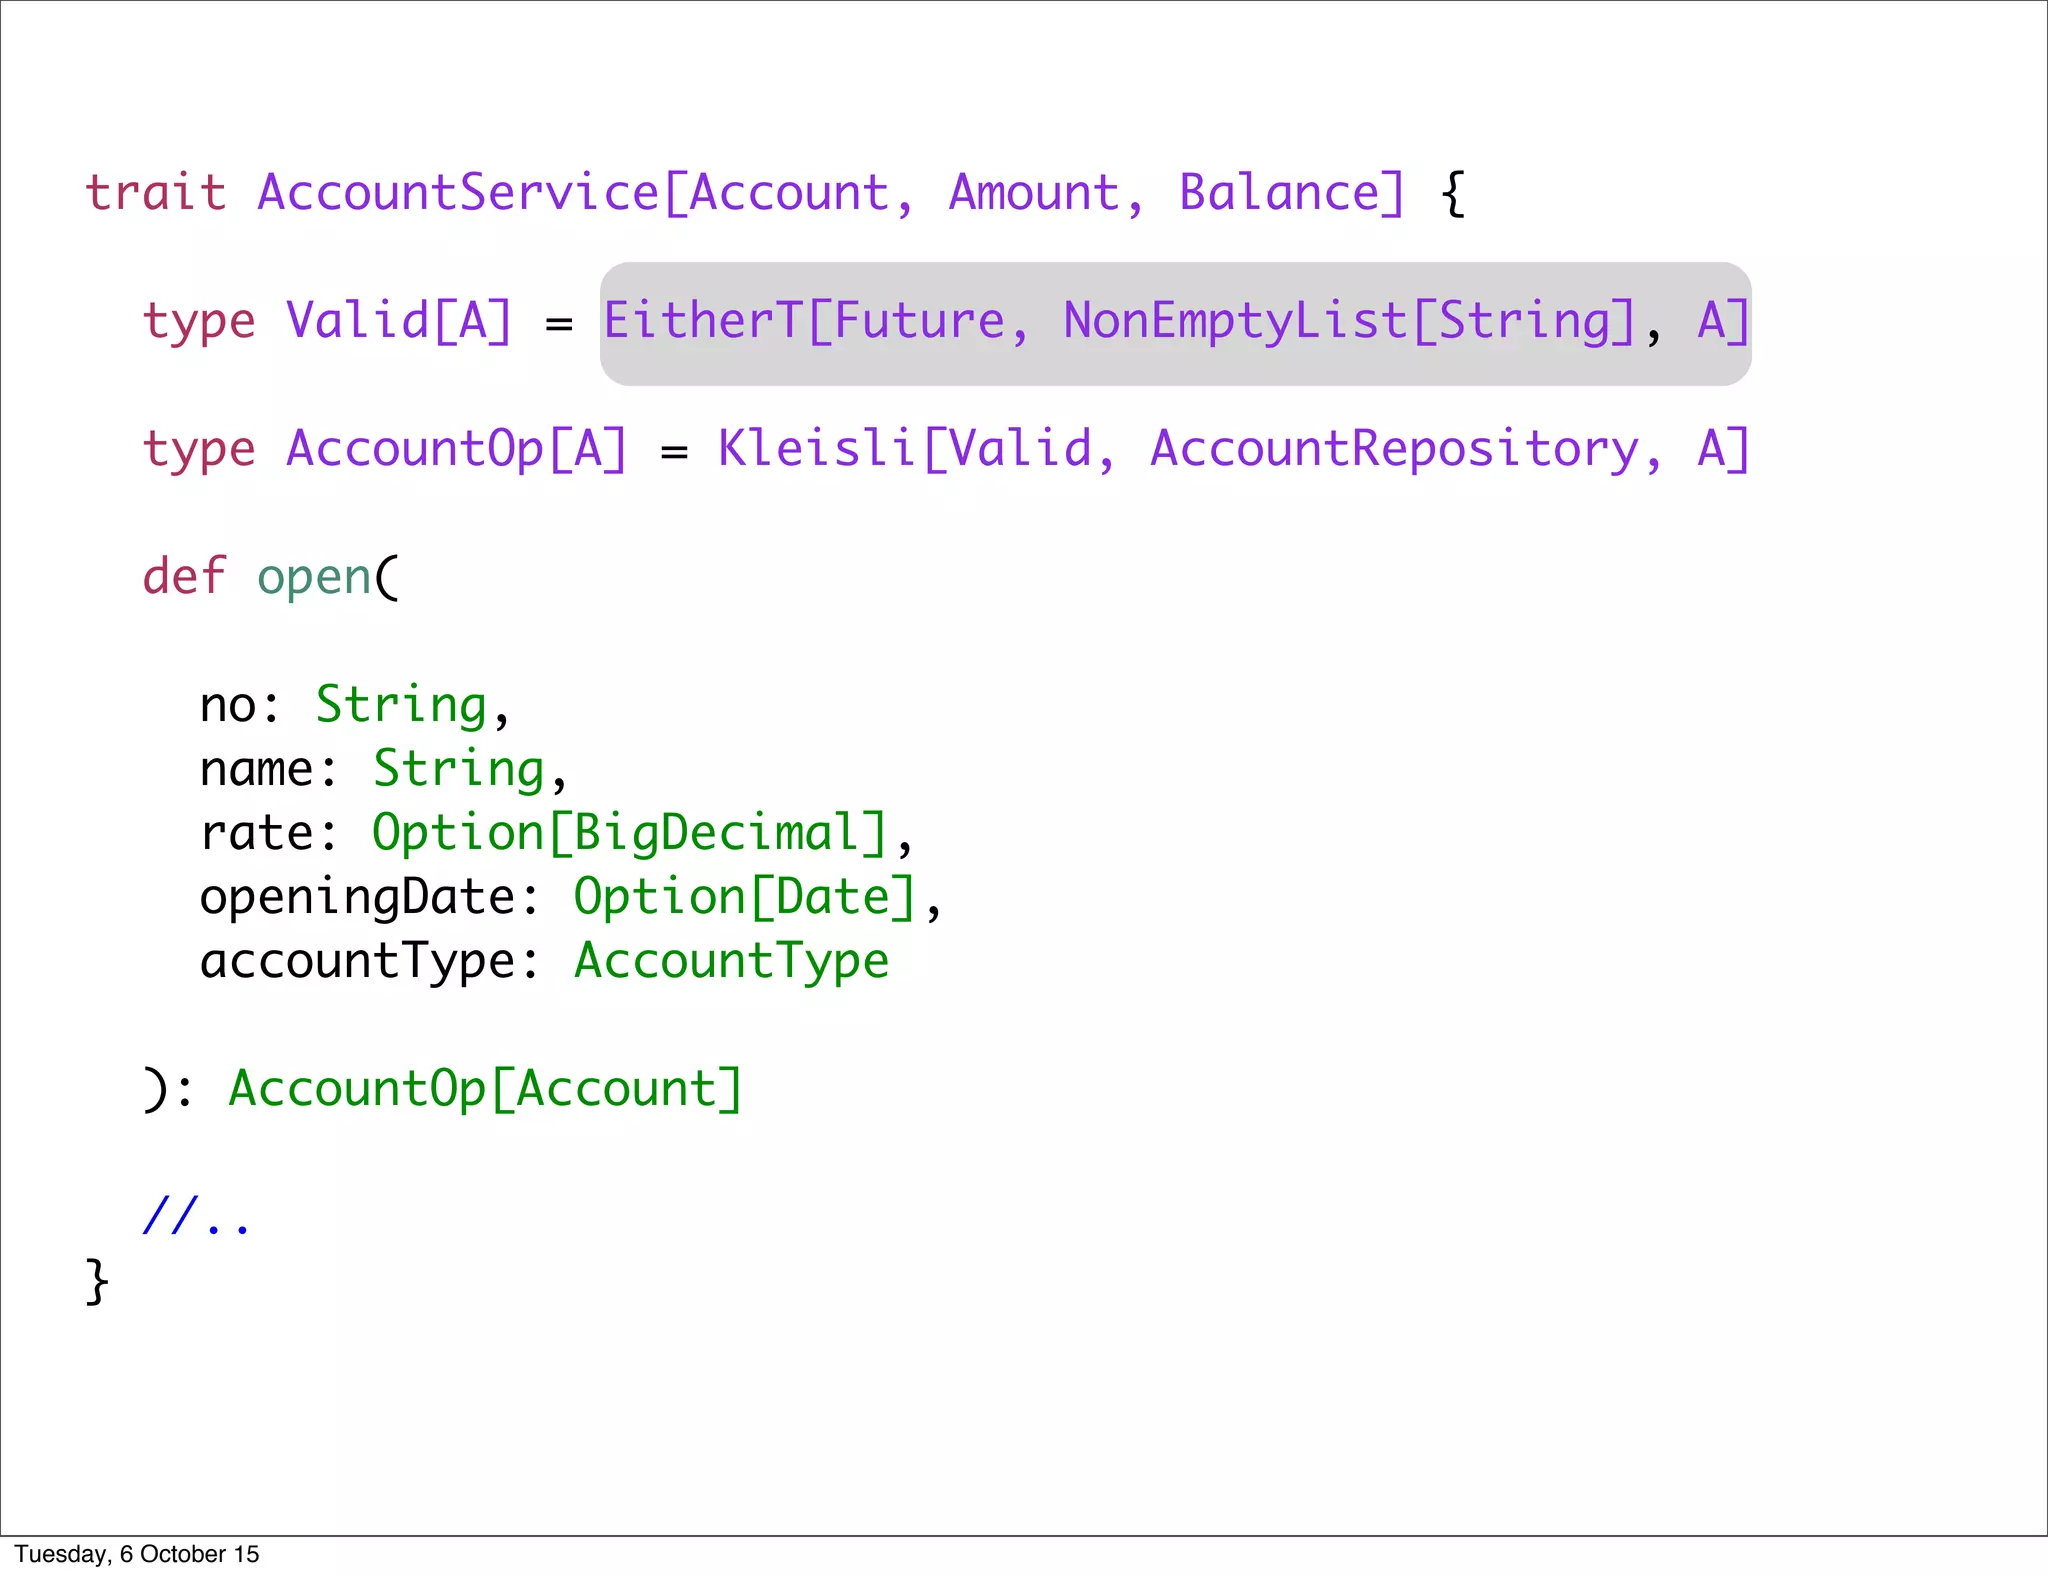This screenshot has height=1576, width=2048.
Task: Click the 'accountType:' parameter name
Action: click(x=369, y=962)
